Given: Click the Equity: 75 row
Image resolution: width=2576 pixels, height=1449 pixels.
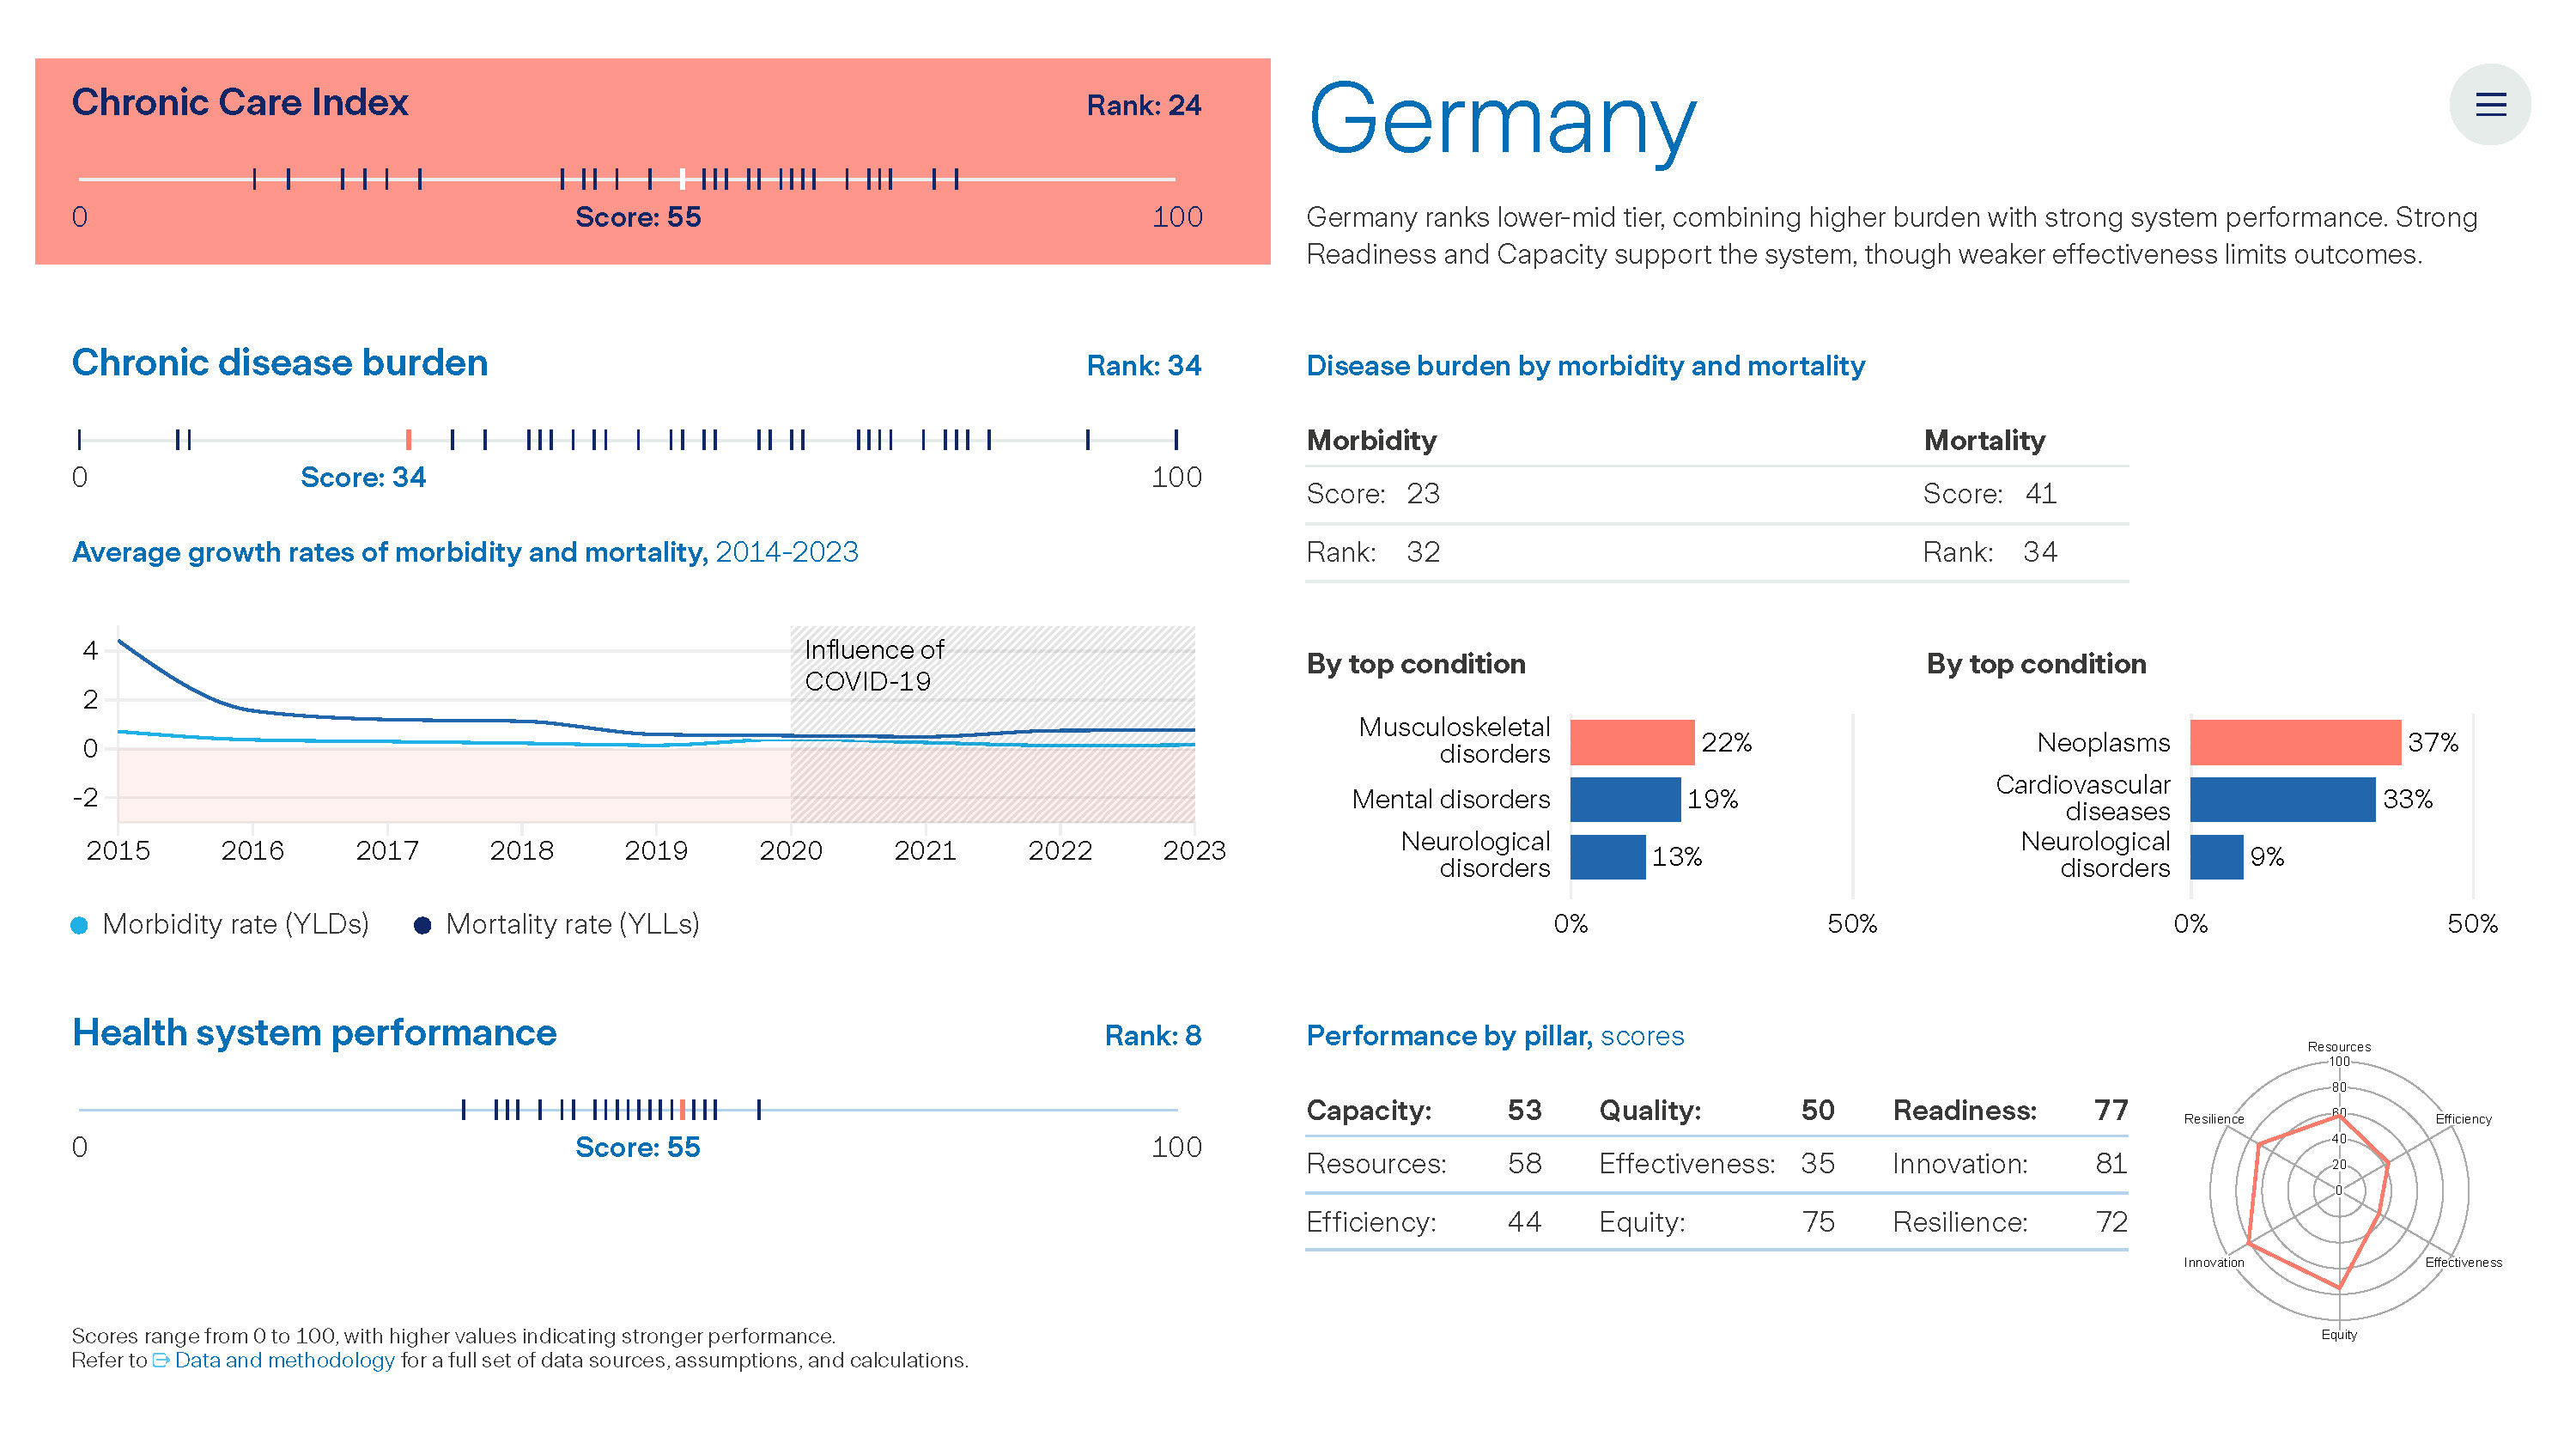Looking at the screenshot, I should [x=1717, y=1222].
